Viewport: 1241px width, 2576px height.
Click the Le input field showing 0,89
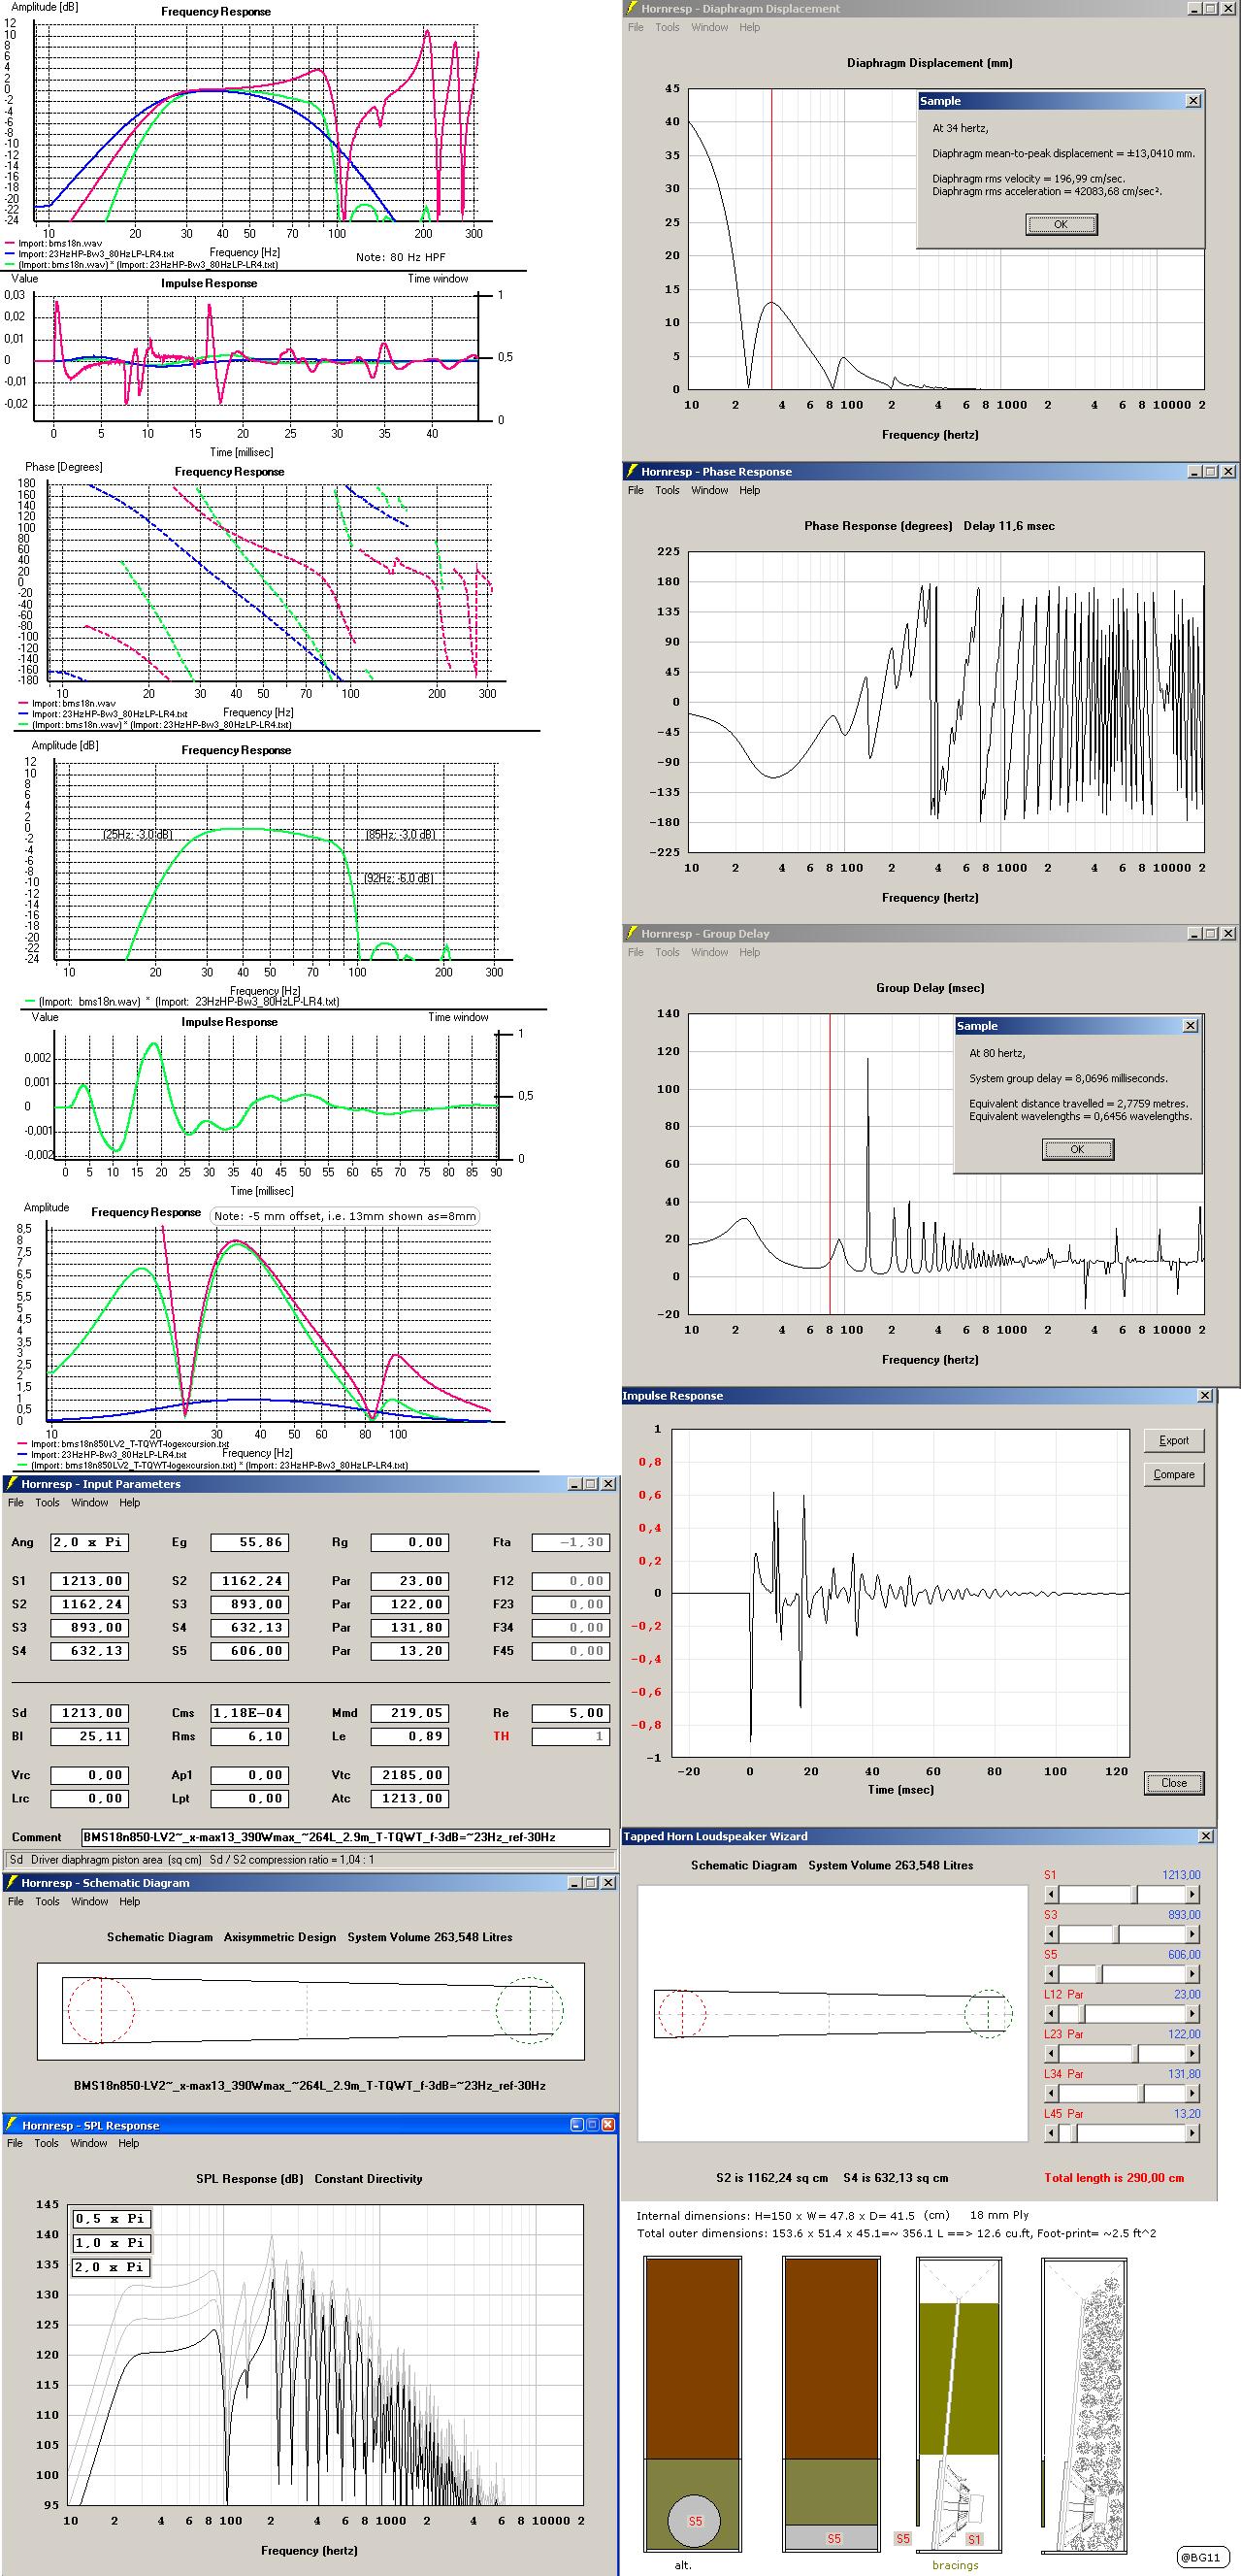410,1737
